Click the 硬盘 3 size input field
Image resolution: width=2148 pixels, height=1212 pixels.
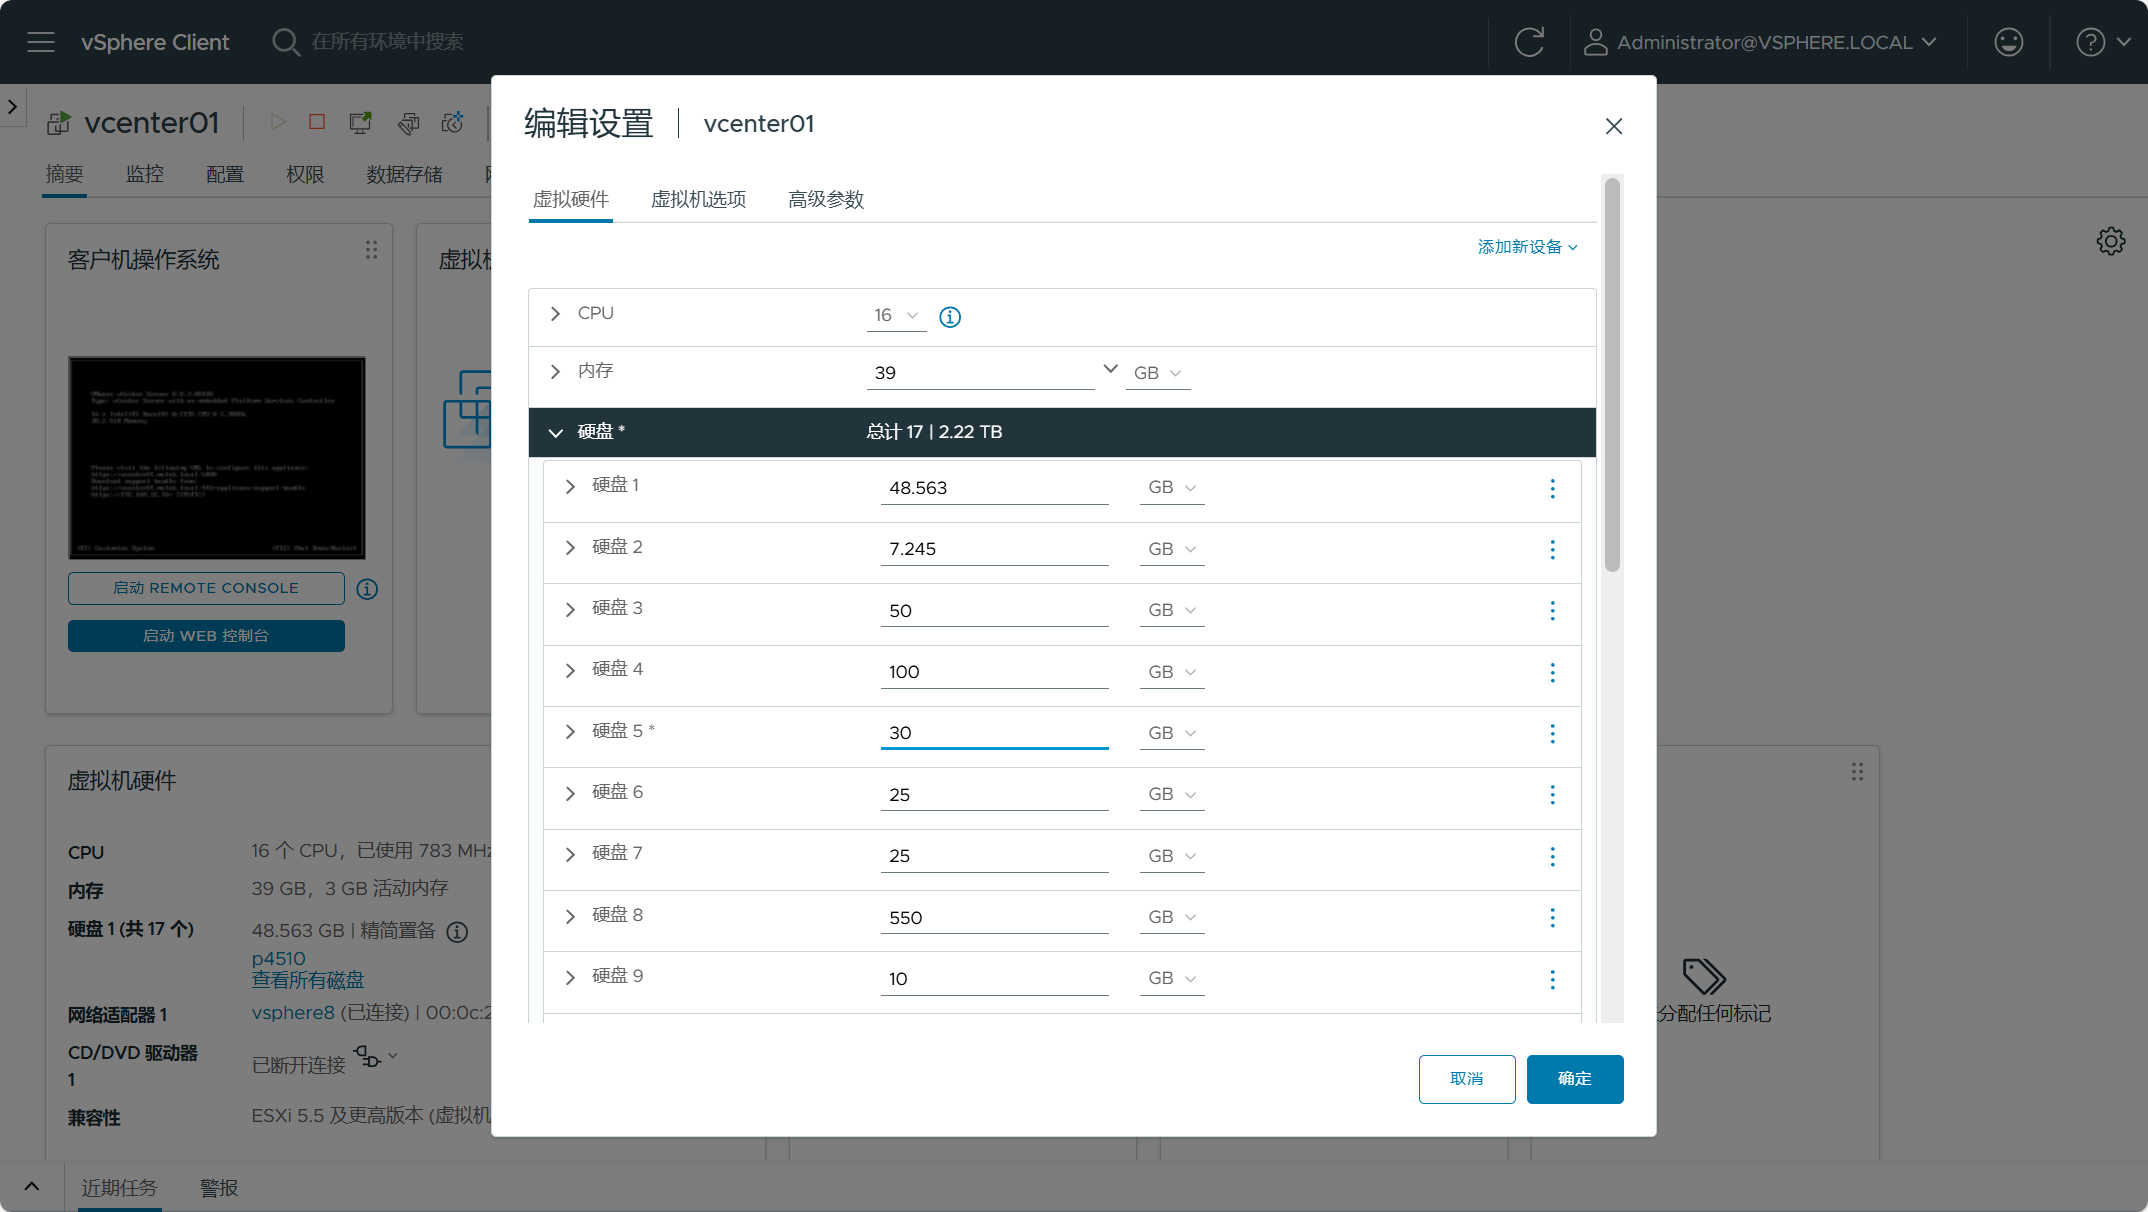[x=993, y=611]
